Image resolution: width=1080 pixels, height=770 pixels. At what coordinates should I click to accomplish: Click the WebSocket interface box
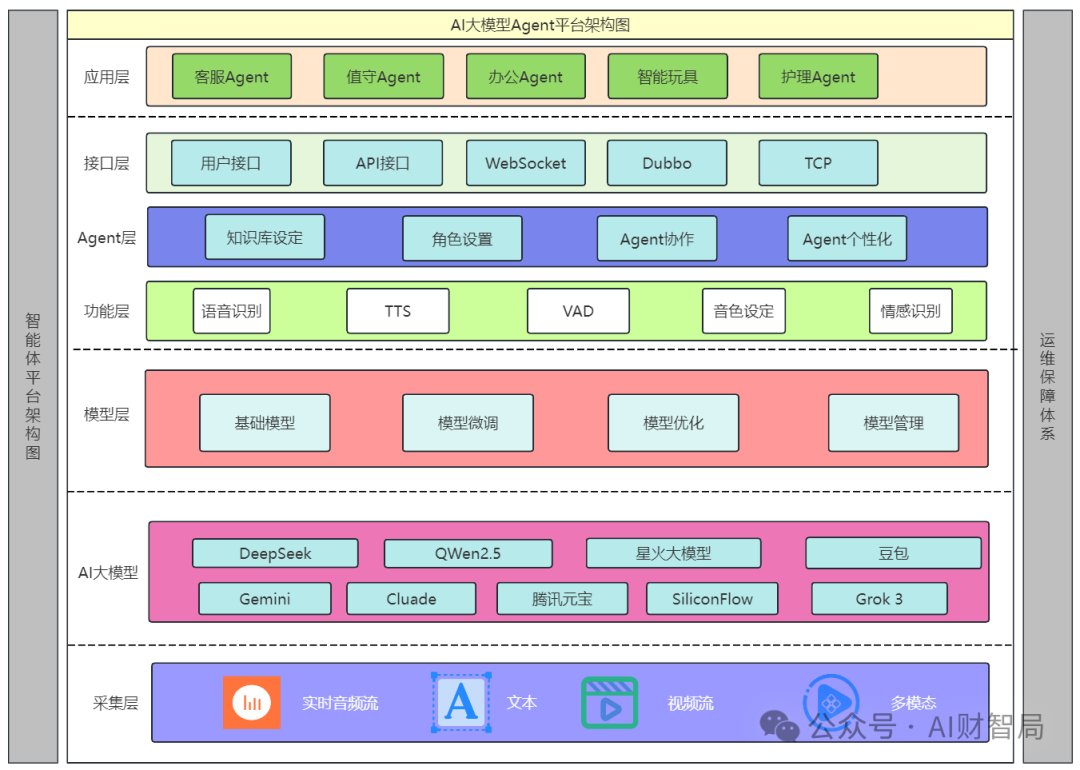point(526,163)
